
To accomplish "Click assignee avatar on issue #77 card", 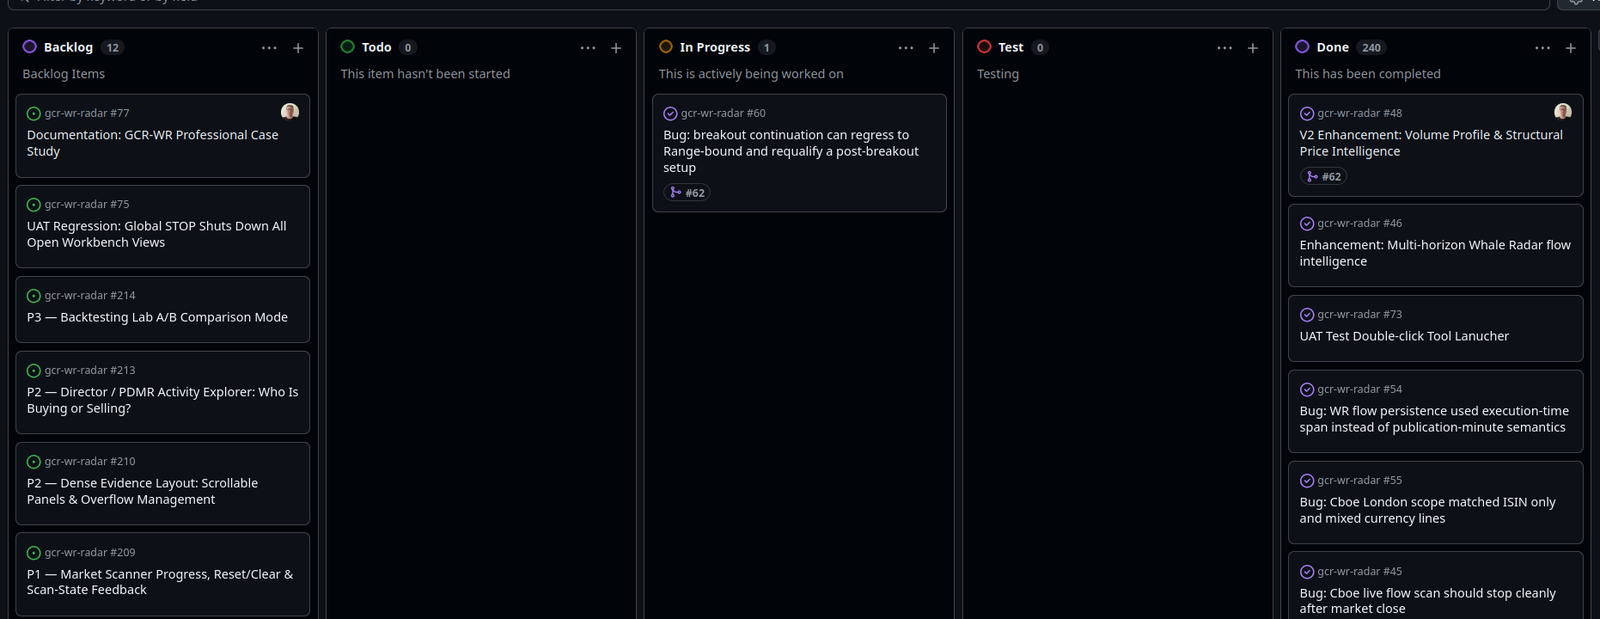I will pos(290,111).
